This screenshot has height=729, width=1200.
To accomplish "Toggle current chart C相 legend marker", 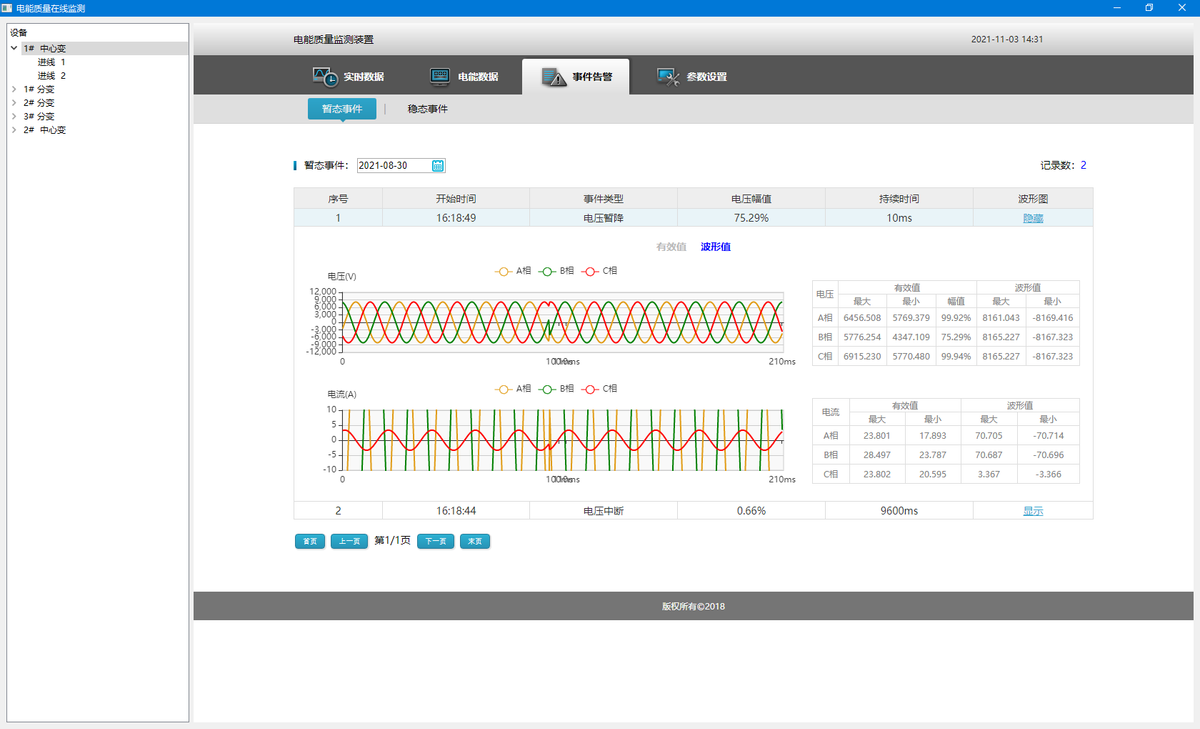I will pyautogui.click(x=591, y=388).
